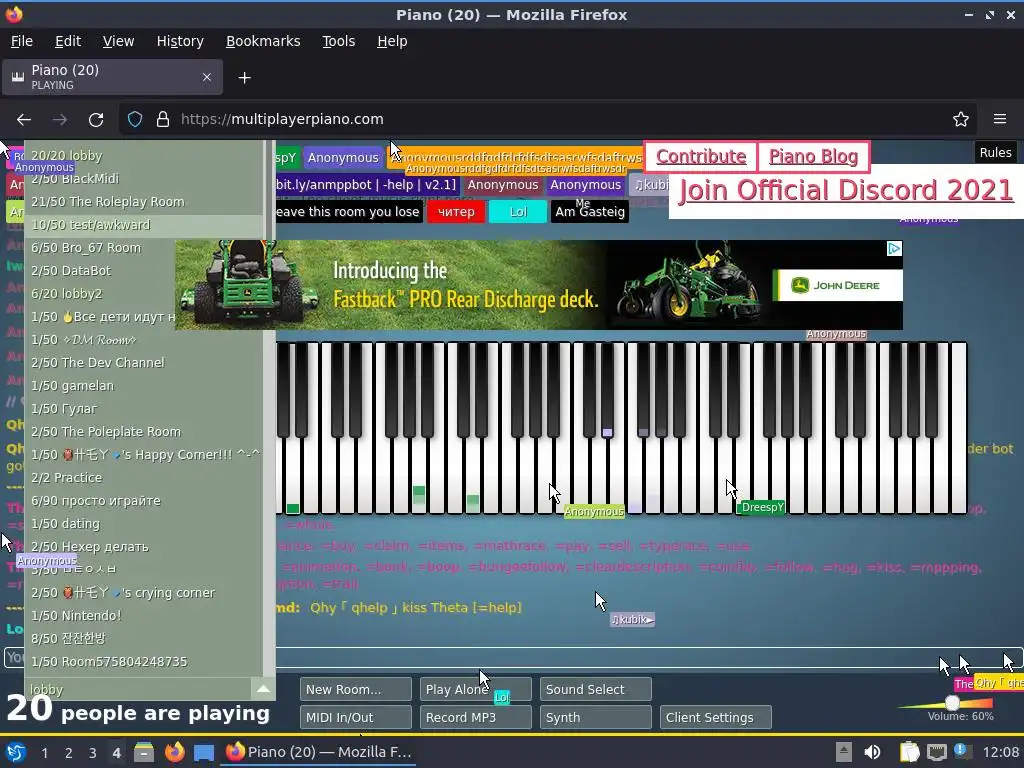Join the "2/2 Practice" room
The image size is (1024, 768).
tap(144, 477)
